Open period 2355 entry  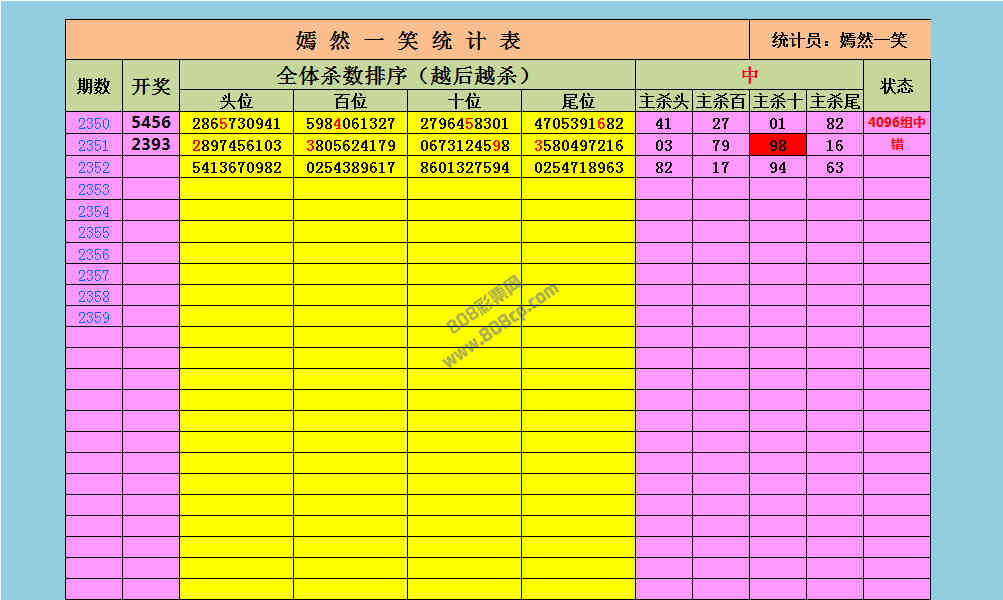click(x=94, y=232)
